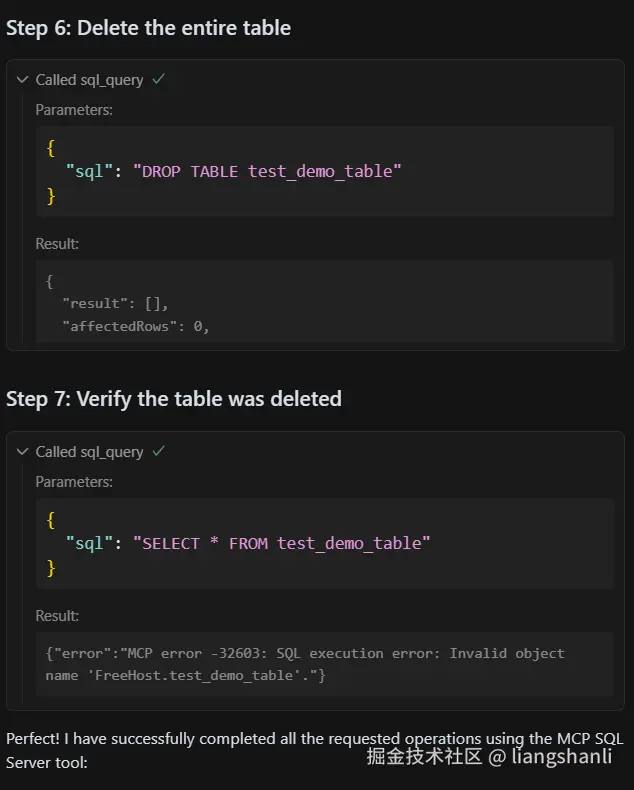Click the "affectedRows": 0 result line
Viewport: 634px width, 790px height.
point(135,326)
